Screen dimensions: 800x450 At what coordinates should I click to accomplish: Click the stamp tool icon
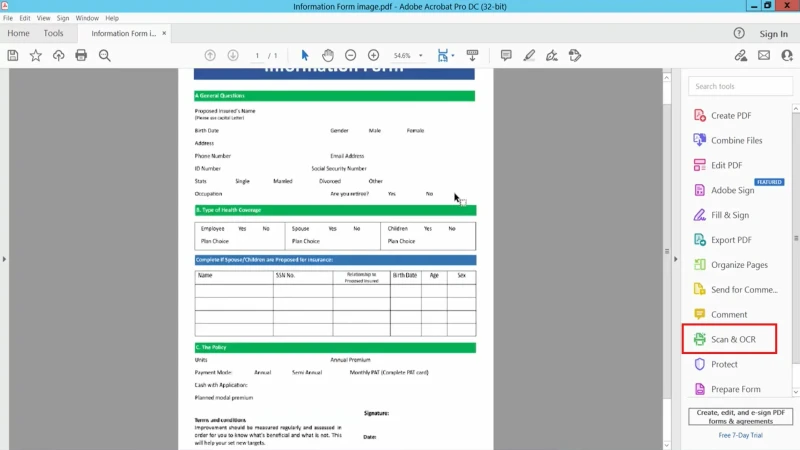(x=575, y=55)
